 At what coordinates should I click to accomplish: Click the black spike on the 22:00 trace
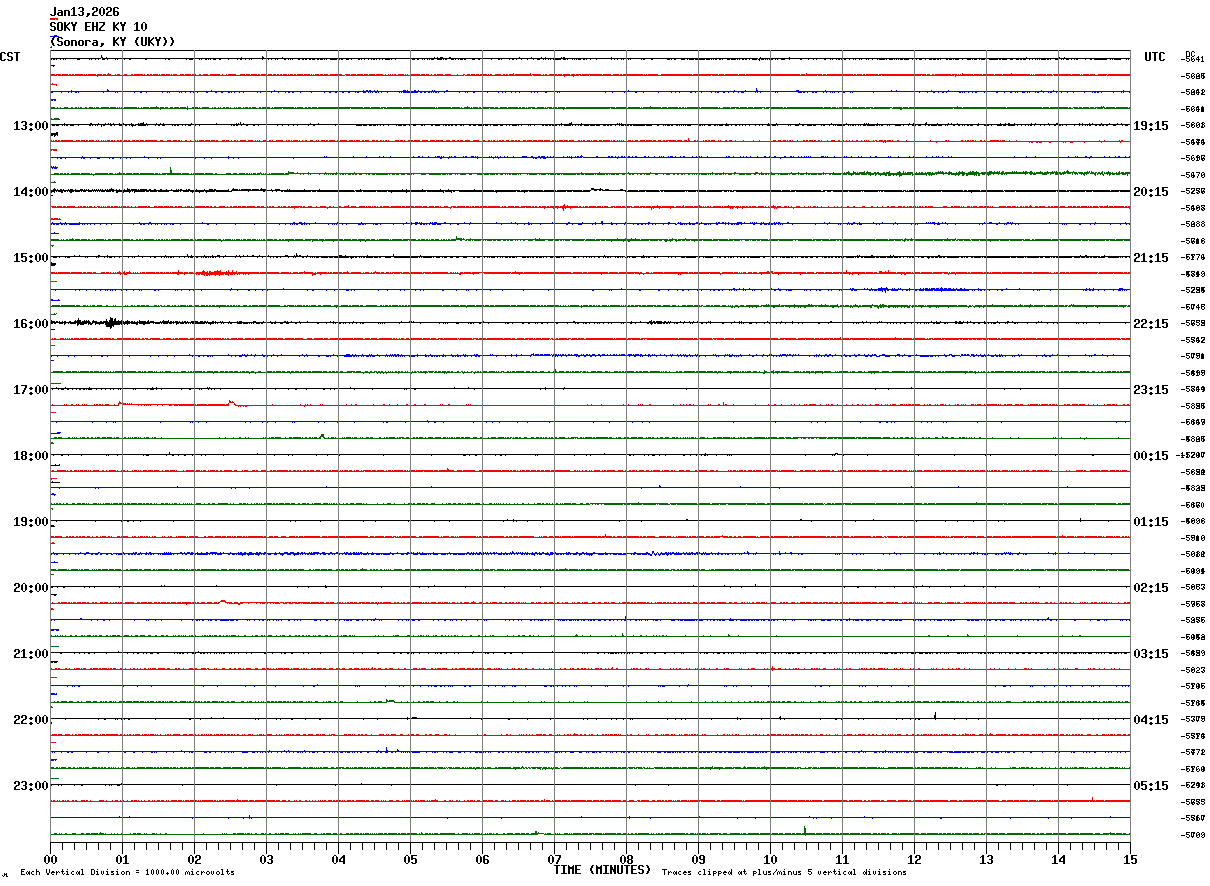935,715
